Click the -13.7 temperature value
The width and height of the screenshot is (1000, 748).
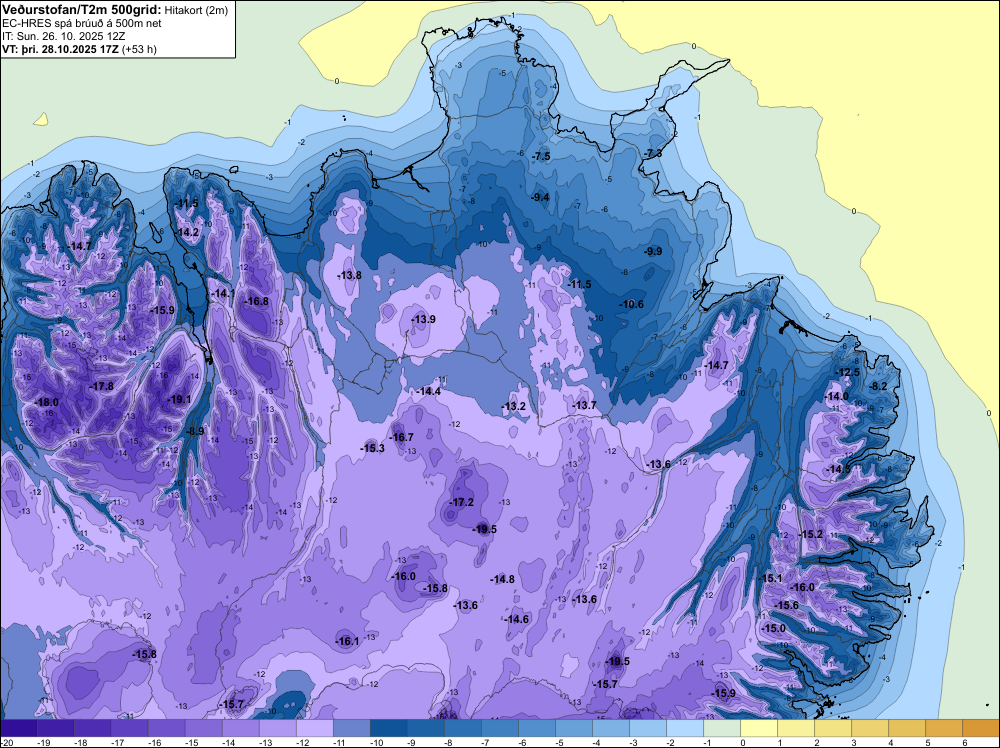point(584,405)
